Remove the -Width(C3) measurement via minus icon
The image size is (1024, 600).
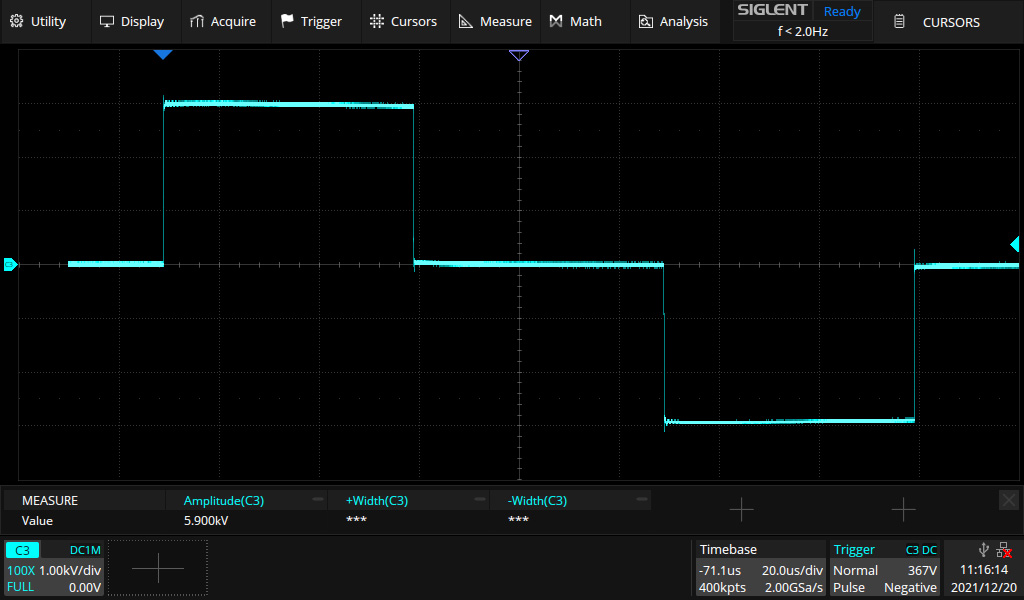641,499
